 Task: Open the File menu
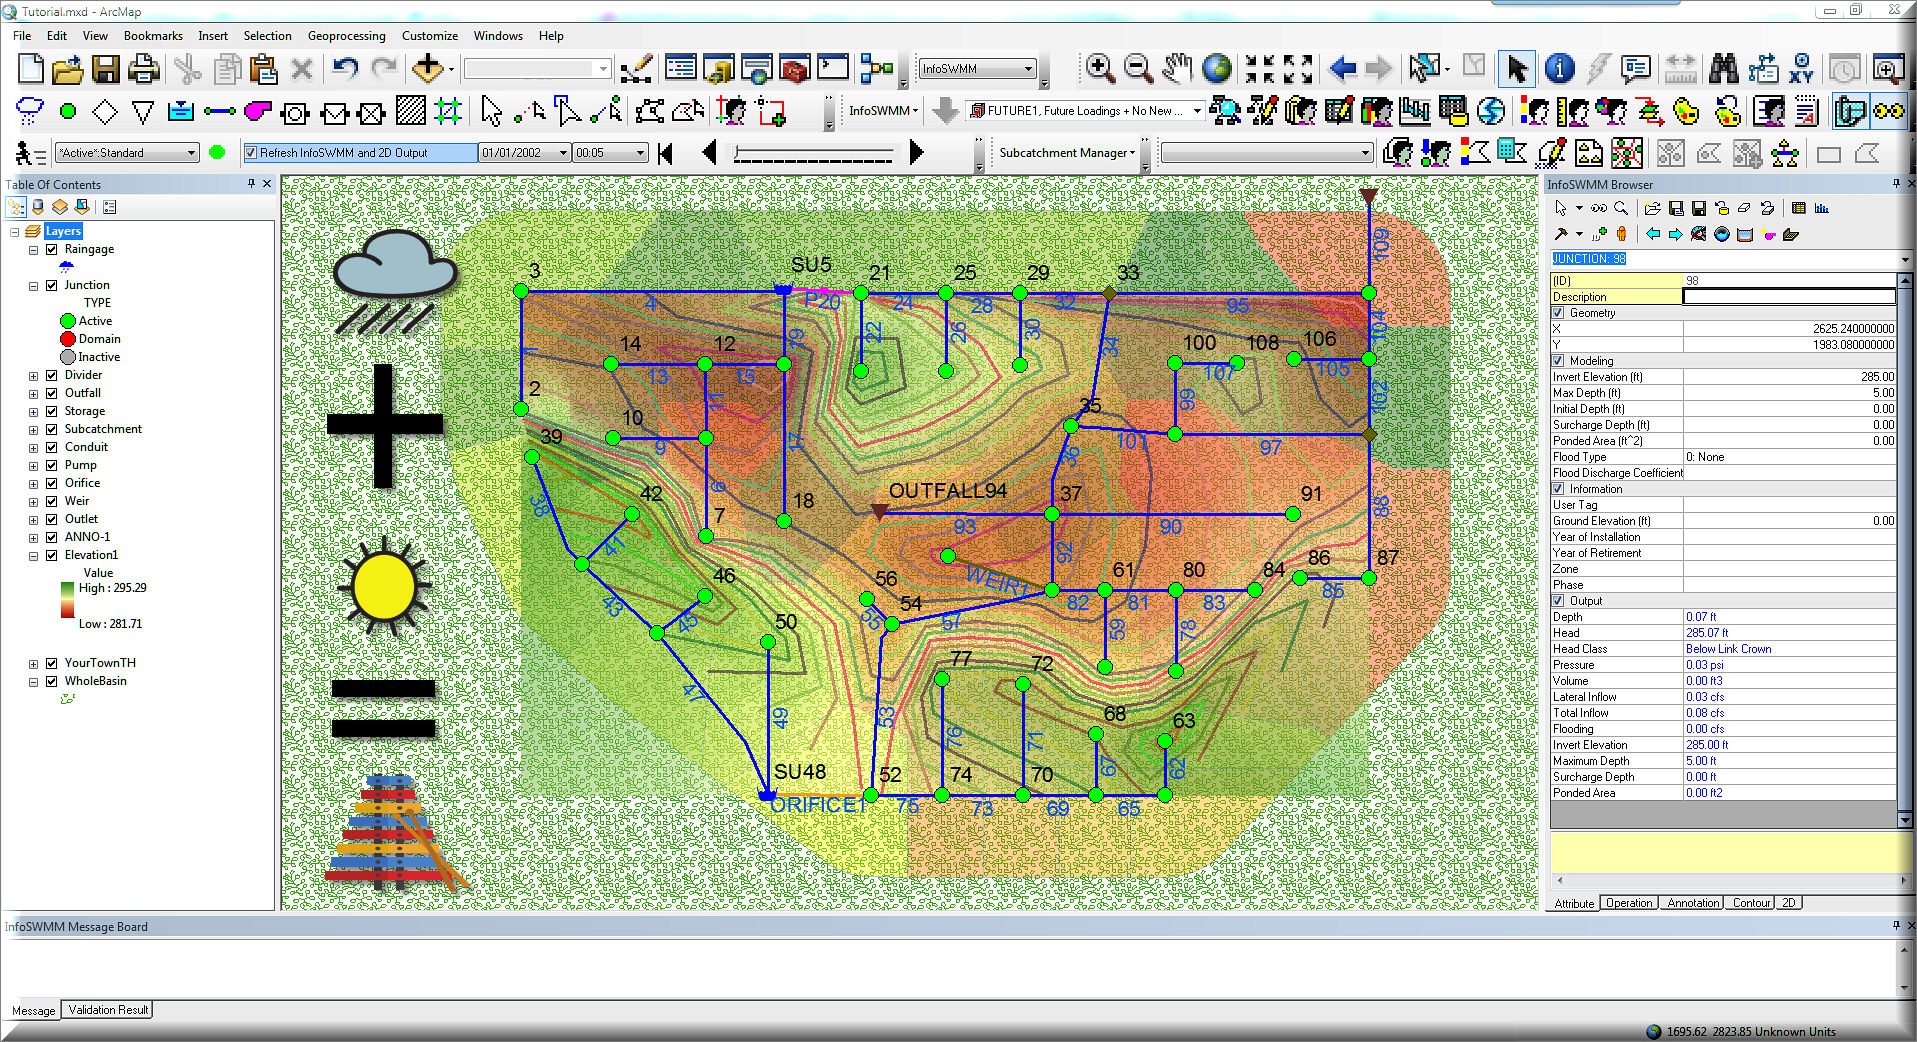[x=22, y=36]
